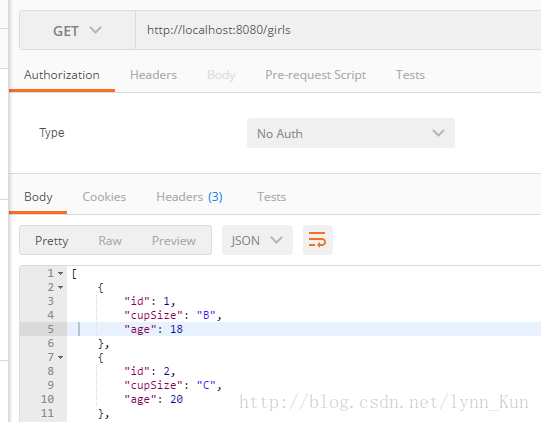The width and height of the screenshot is (541, 422).
Task: Select the Authorization tab
Action: point(62,75)
